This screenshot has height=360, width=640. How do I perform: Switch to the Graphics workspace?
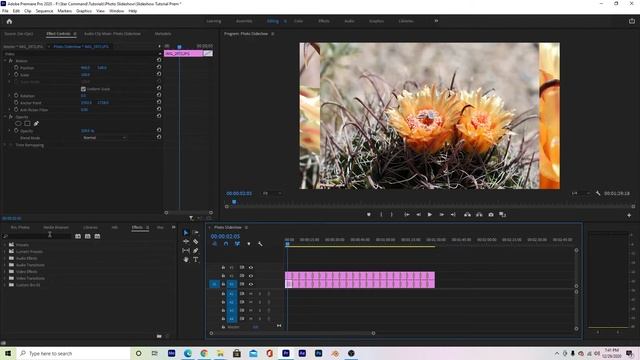pyautogui.click(x=376, y=21)
